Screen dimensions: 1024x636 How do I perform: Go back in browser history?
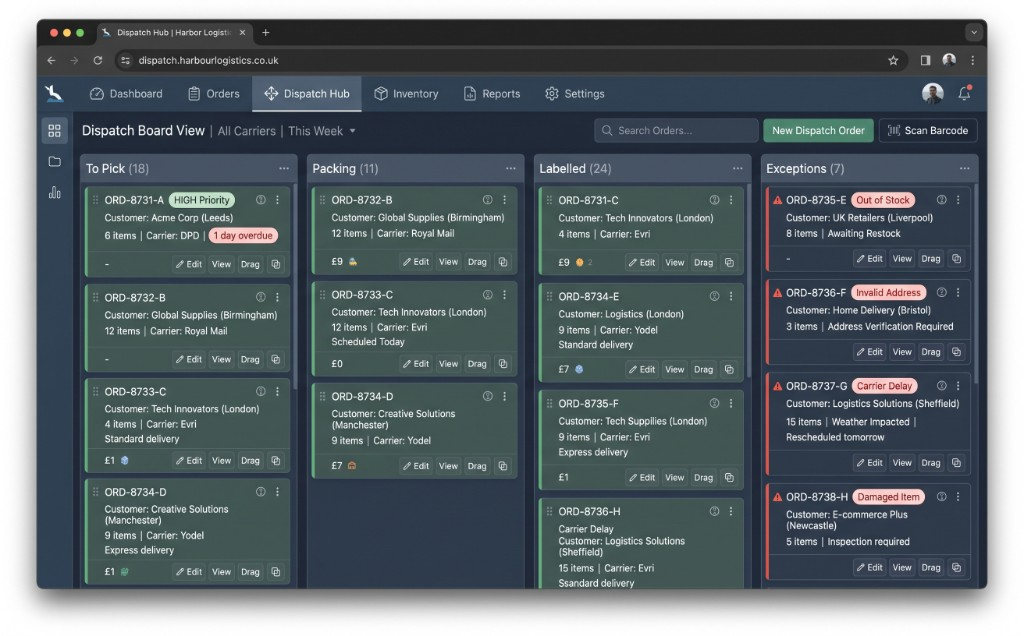(52, 60)
